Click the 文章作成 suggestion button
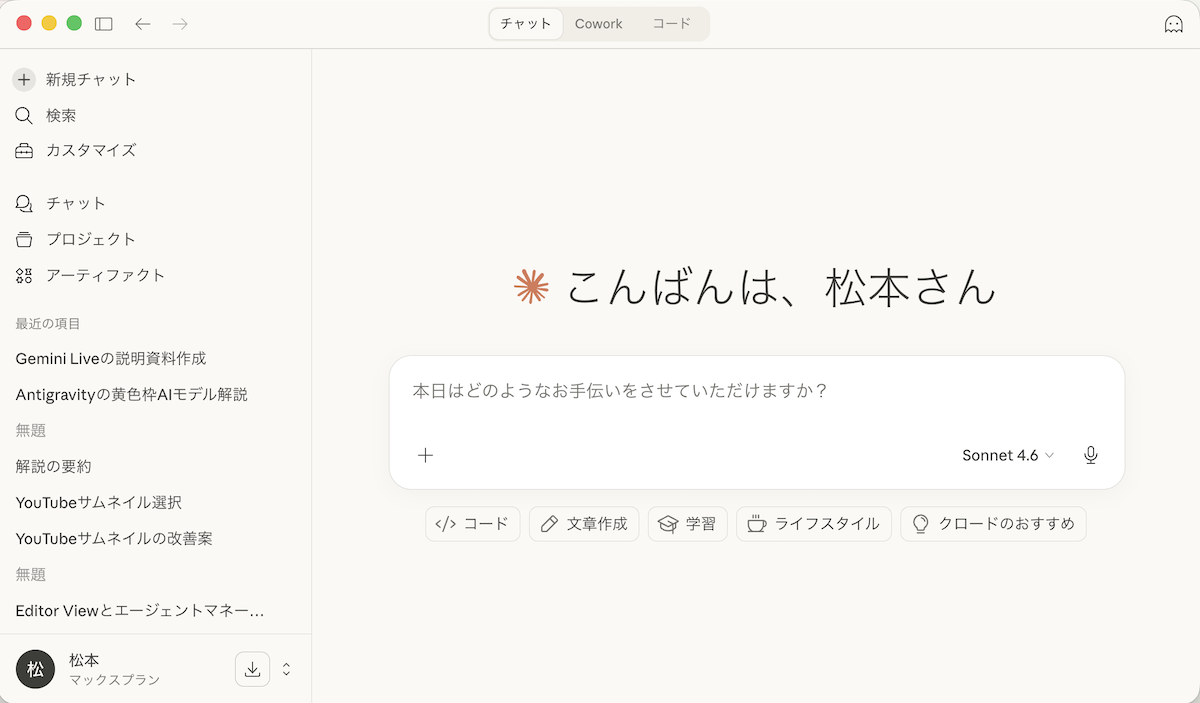This screenshot has height=703, width=1200. pos(584,523)
